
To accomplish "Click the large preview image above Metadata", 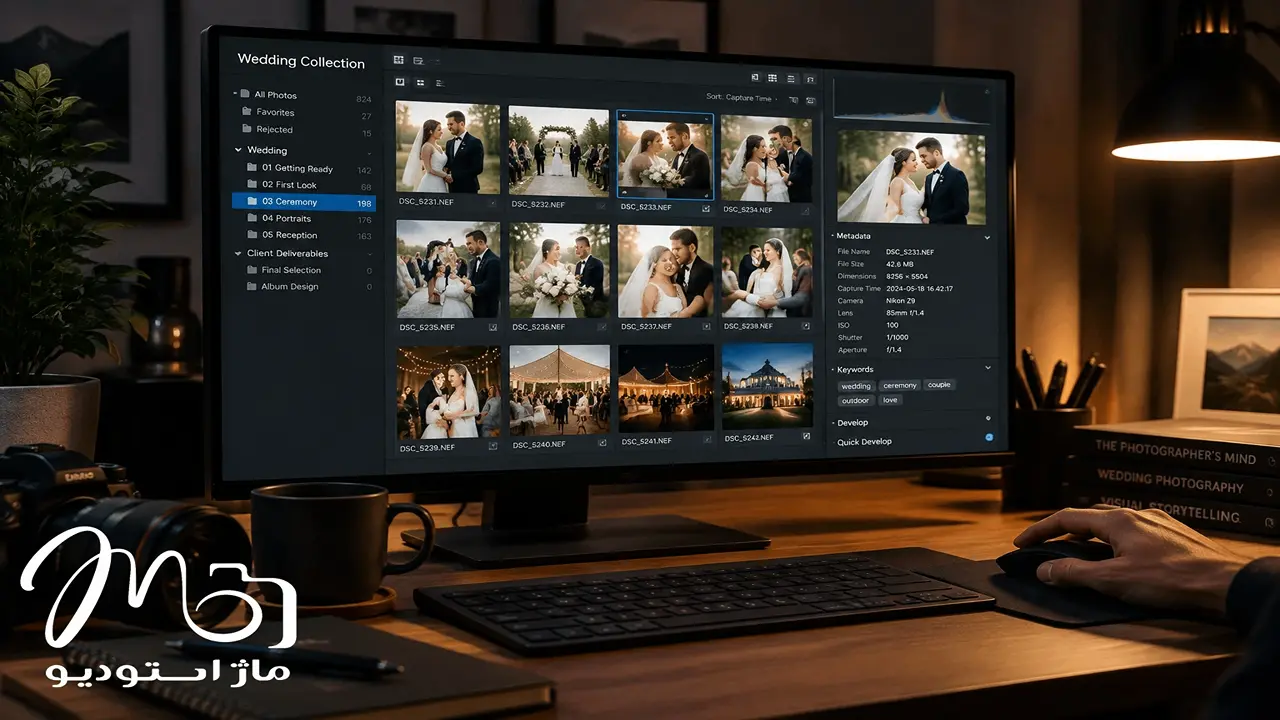I will (911, 176).
